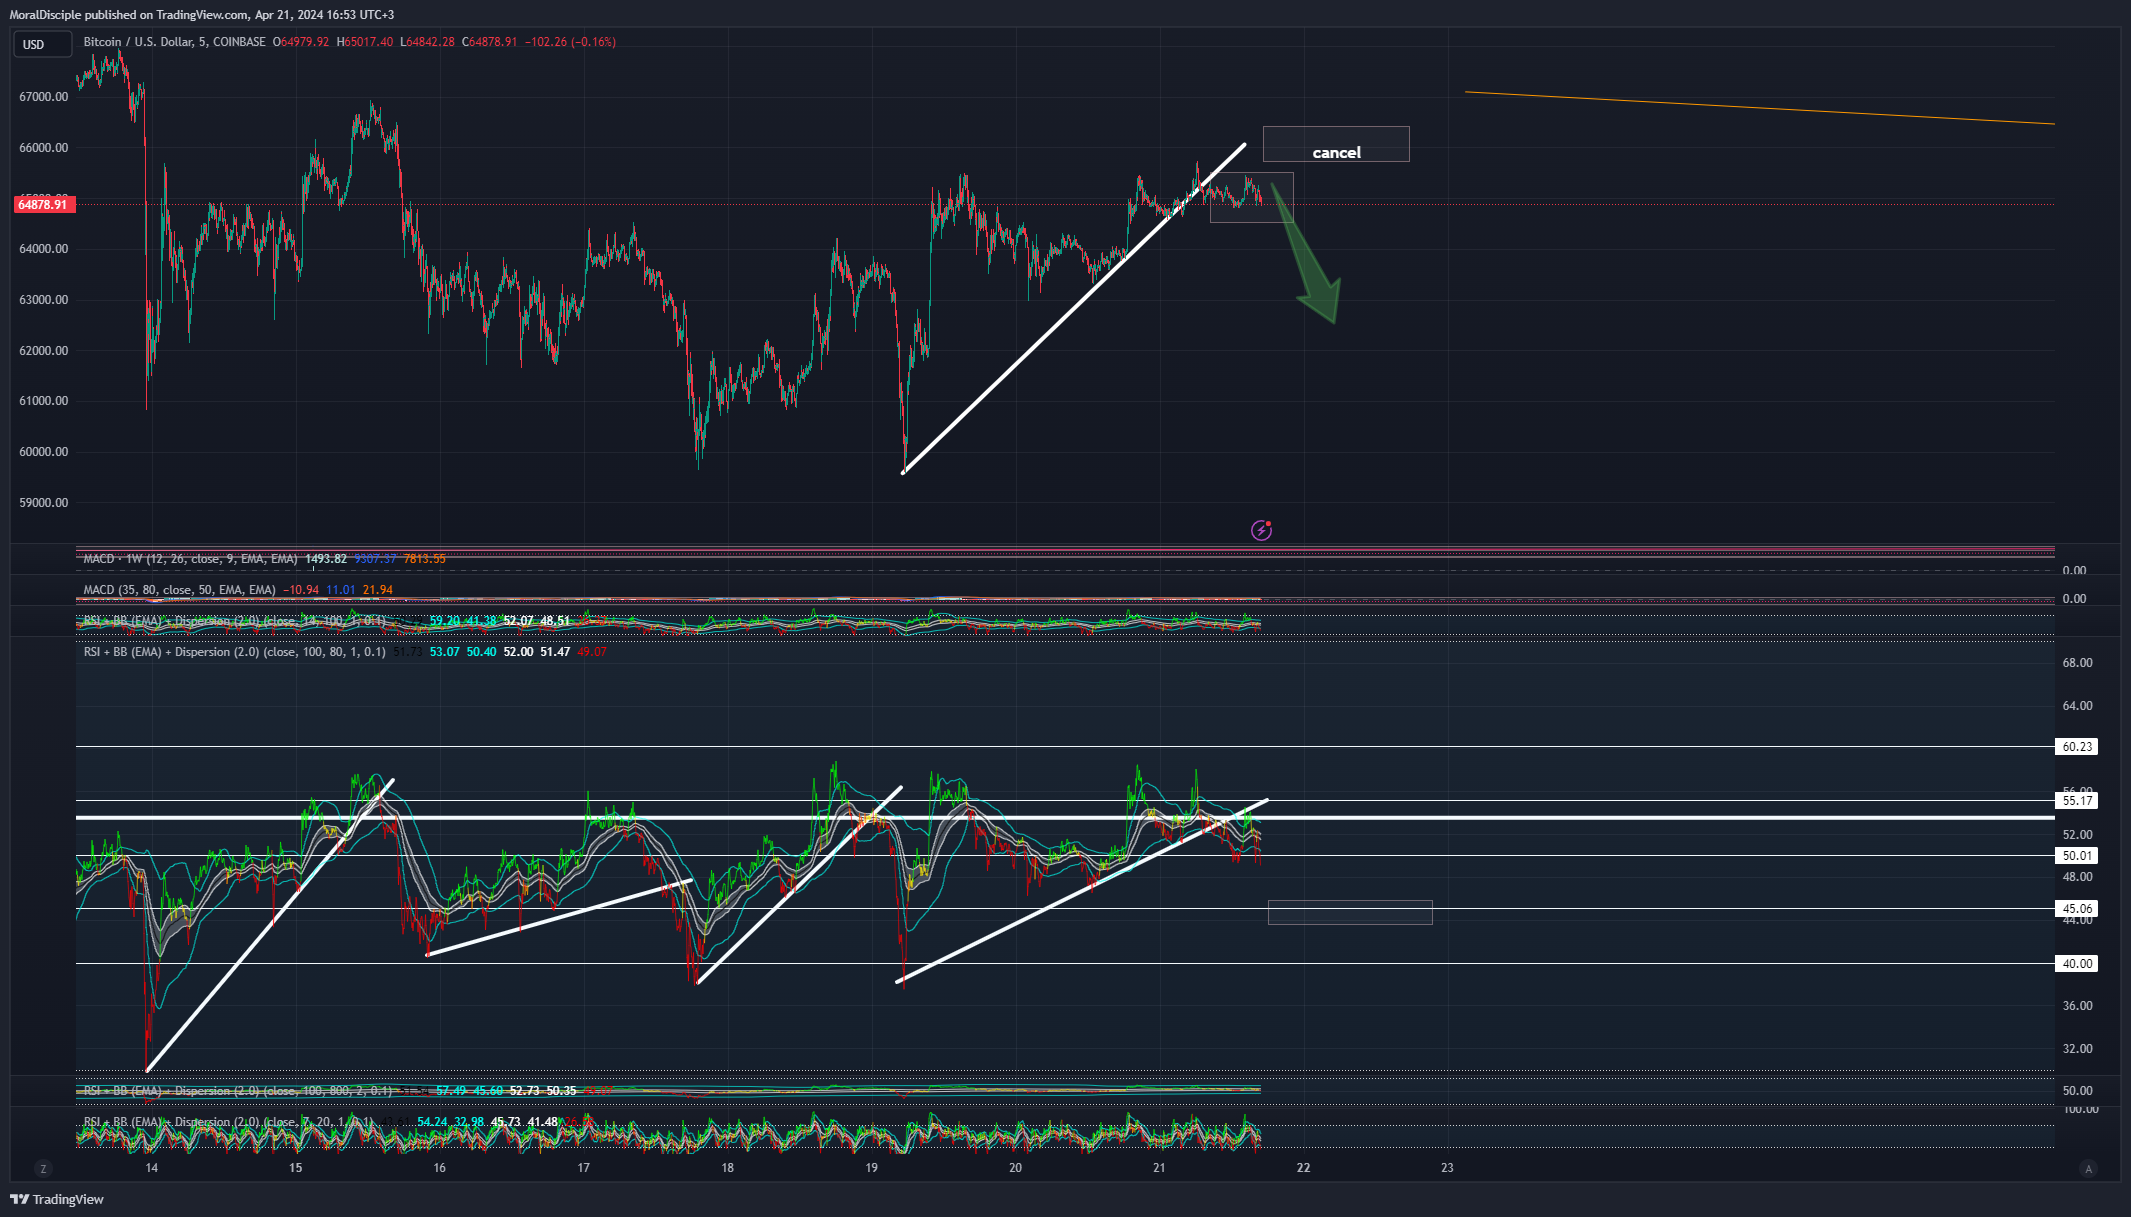Click the 68.00 RSI axis label

pos(2077,663)
